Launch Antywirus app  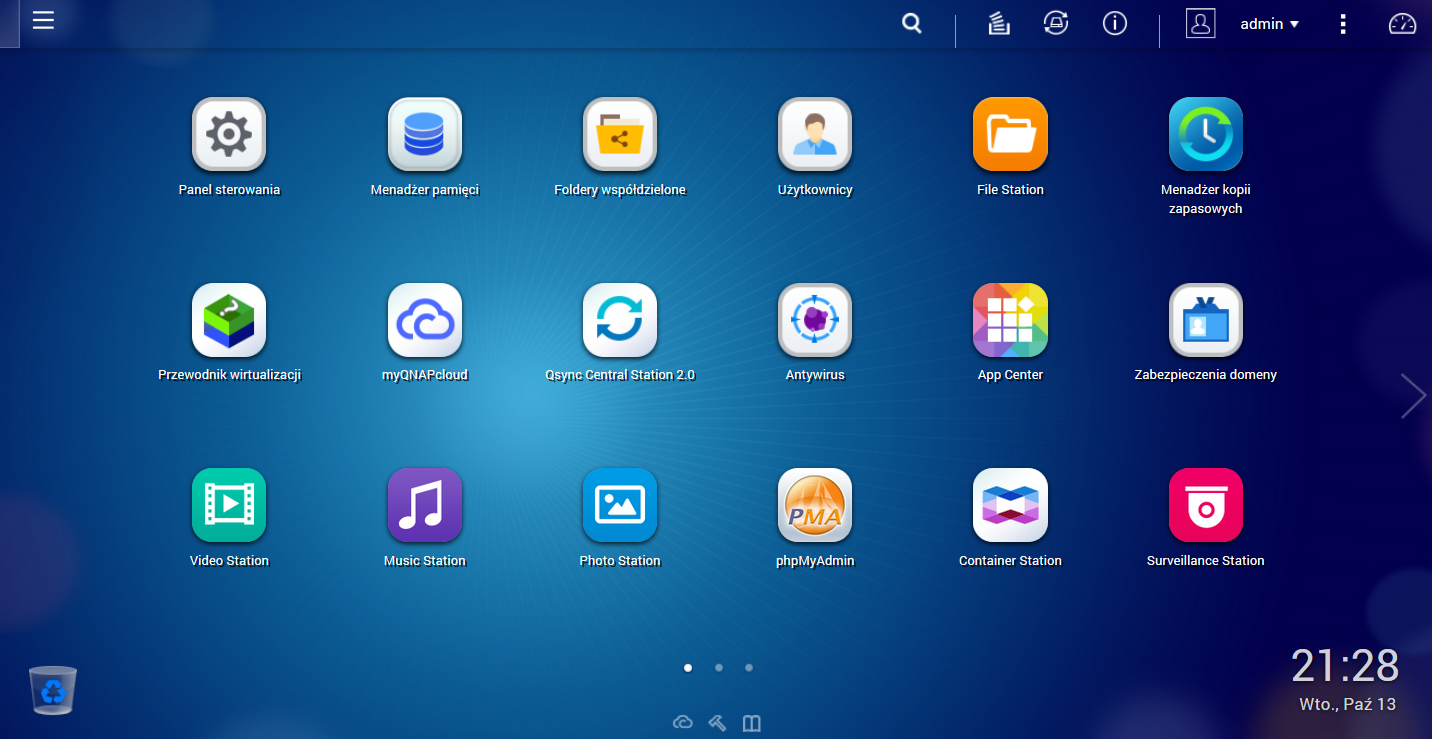click(815, 320)
